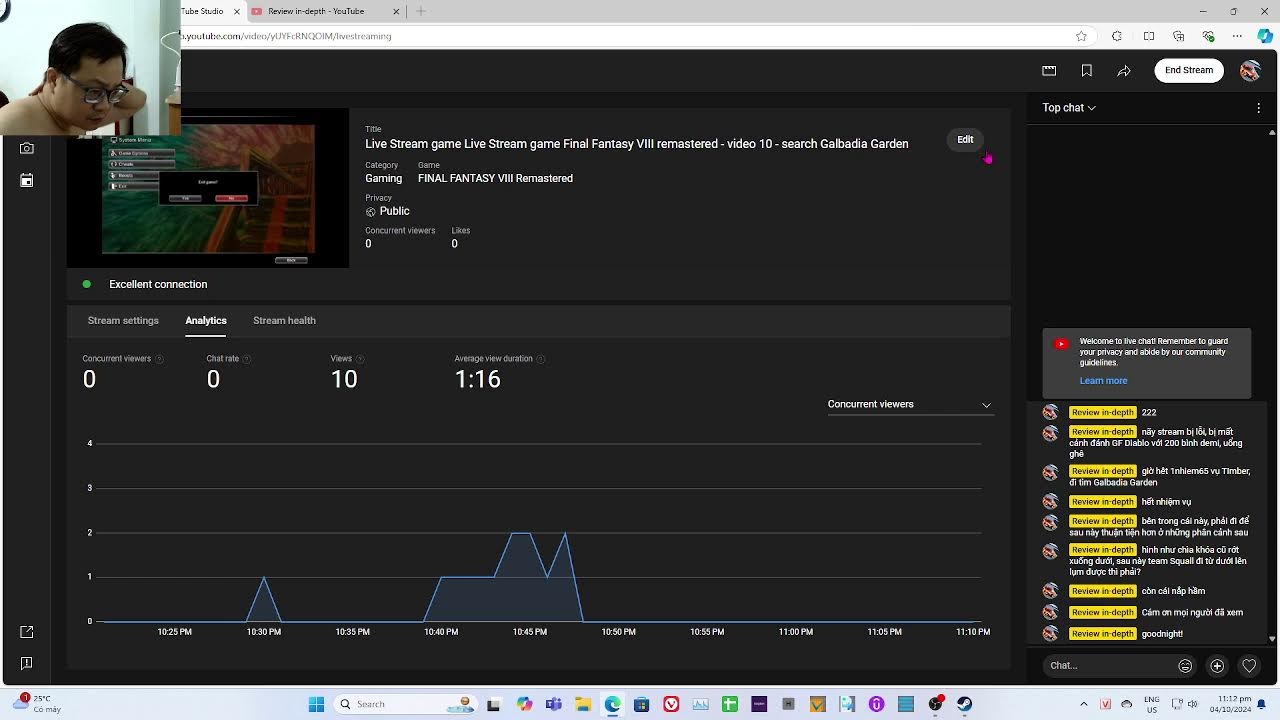
Task: Click the average view duration 1:16 value
Action: coord(477,379)
